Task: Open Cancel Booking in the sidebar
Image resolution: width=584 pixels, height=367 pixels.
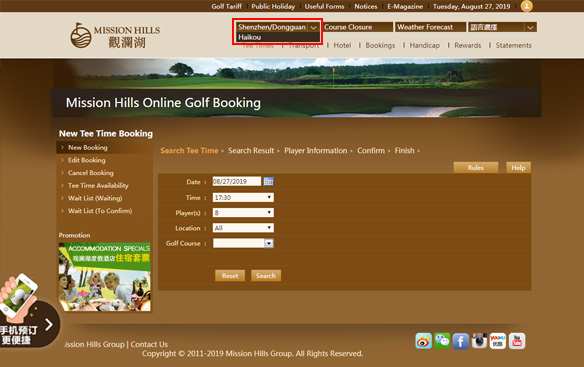Action: pyautogui.click(x=91, y=173)
